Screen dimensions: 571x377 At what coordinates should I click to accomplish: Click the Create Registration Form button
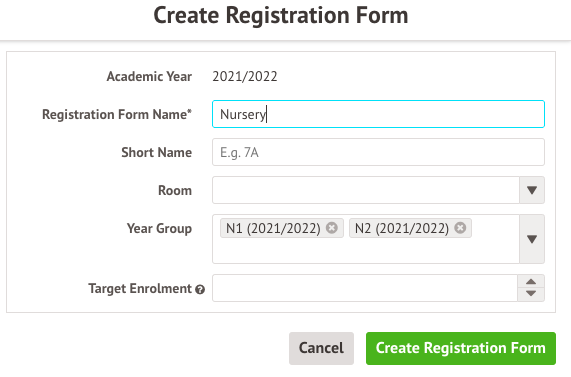point(461,348)
